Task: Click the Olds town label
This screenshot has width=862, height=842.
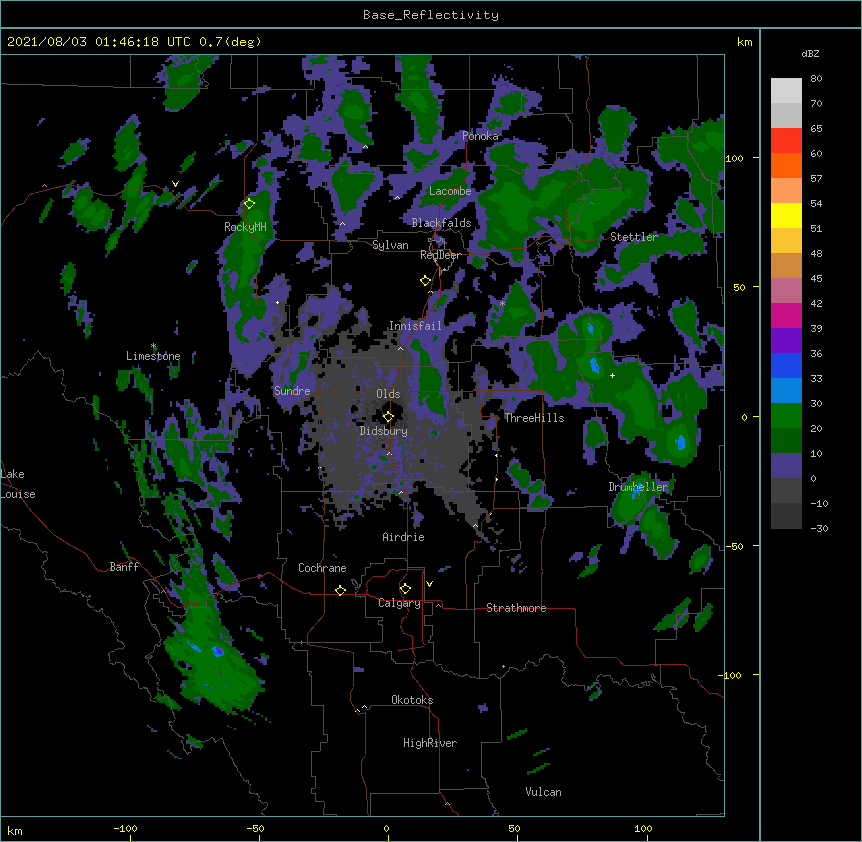Action: 388,394
